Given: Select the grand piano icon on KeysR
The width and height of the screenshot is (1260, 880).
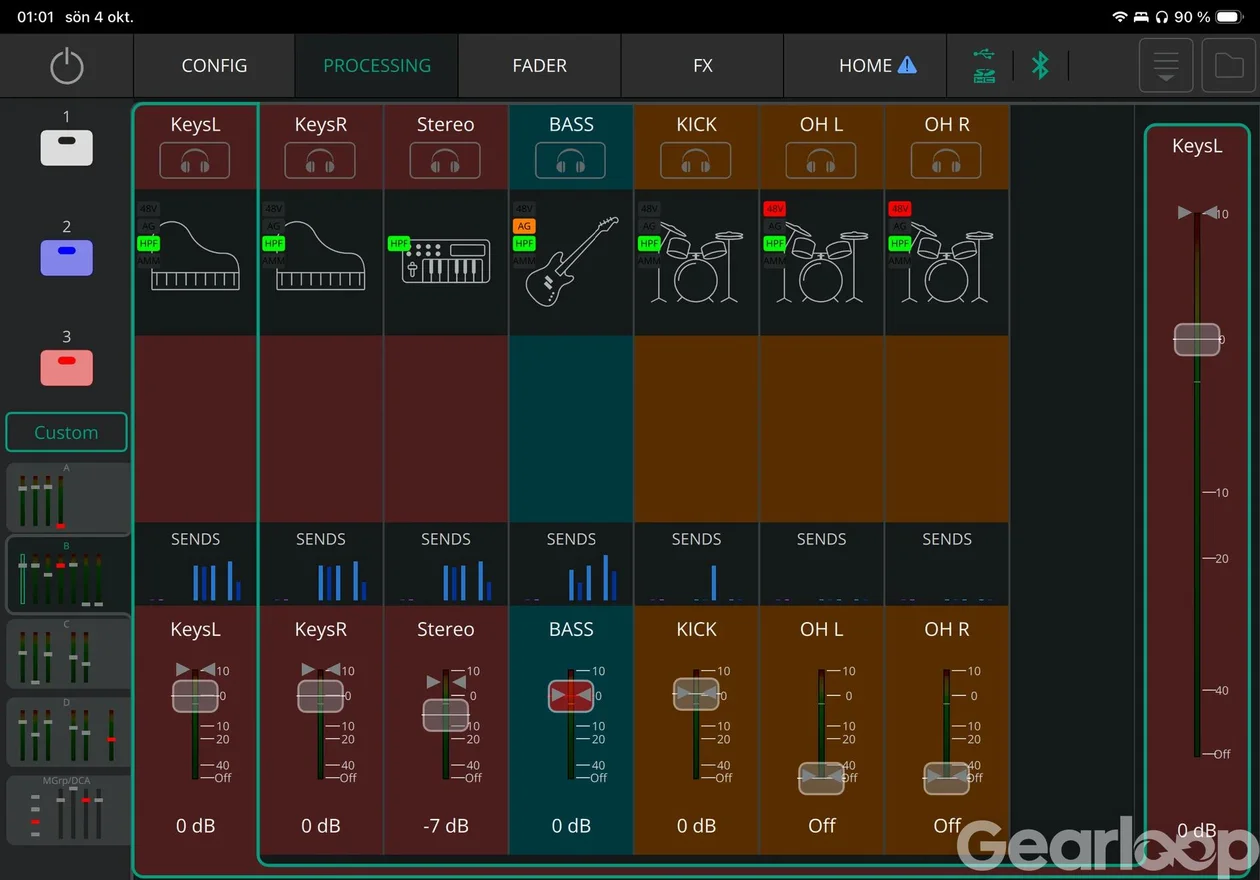Looking at the screenshot, I should coord(321,256).
